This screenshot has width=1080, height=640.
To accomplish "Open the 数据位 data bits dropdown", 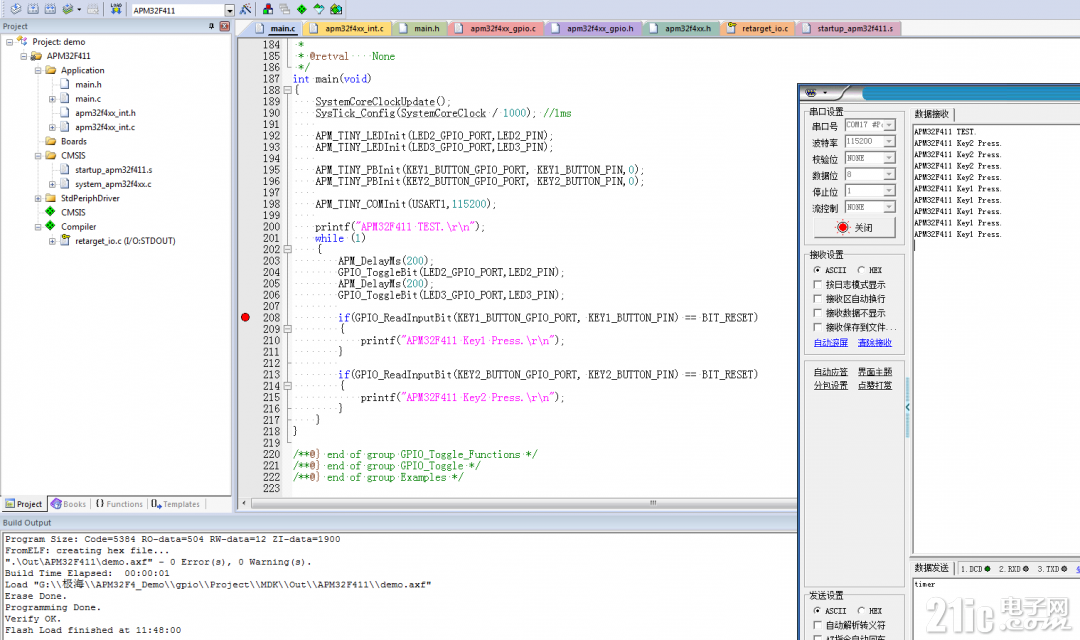I will click(889, 174).
